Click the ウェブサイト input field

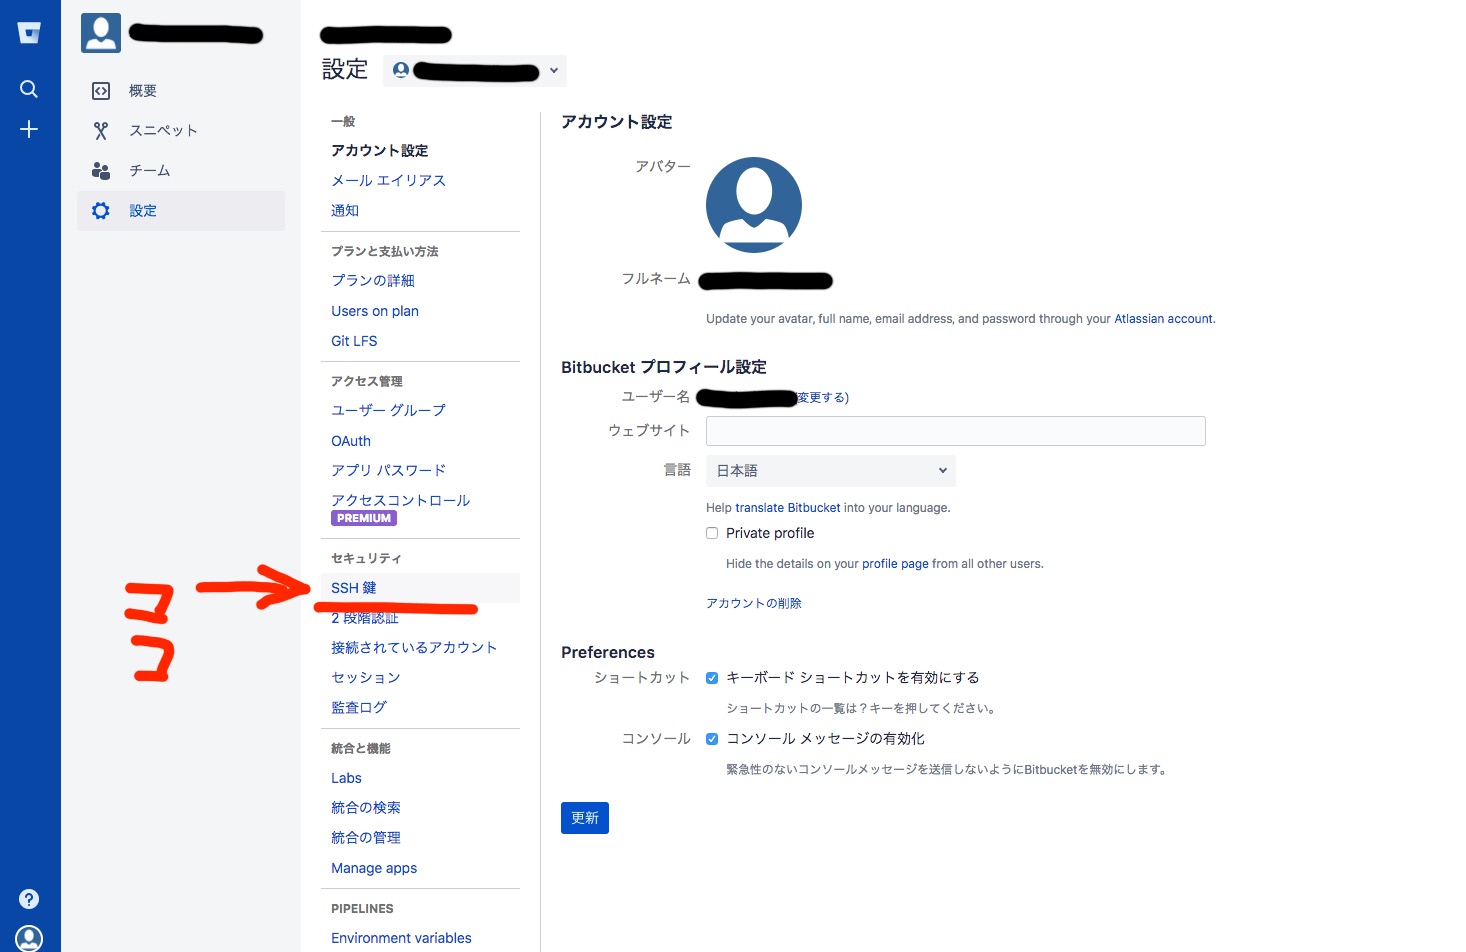point(955,430)
